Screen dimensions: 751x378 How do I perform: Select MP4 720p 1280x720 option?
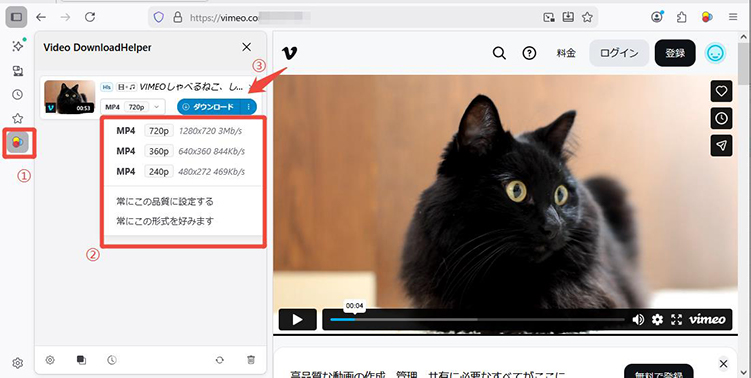[x=183, y=131]
